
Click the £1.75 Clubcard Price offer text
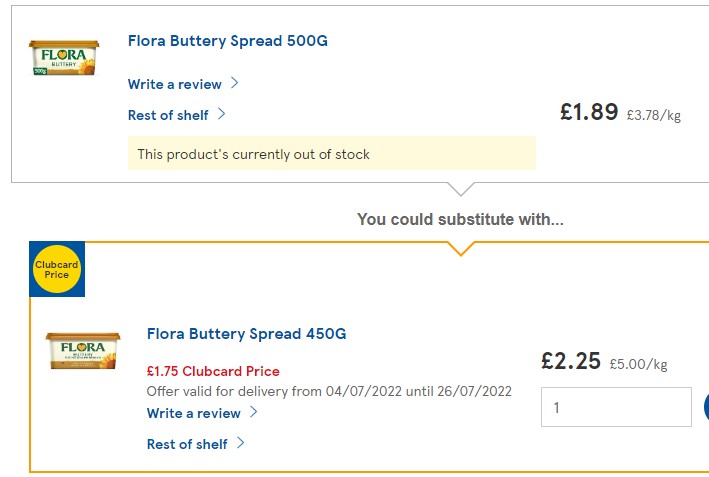(213, 371)
